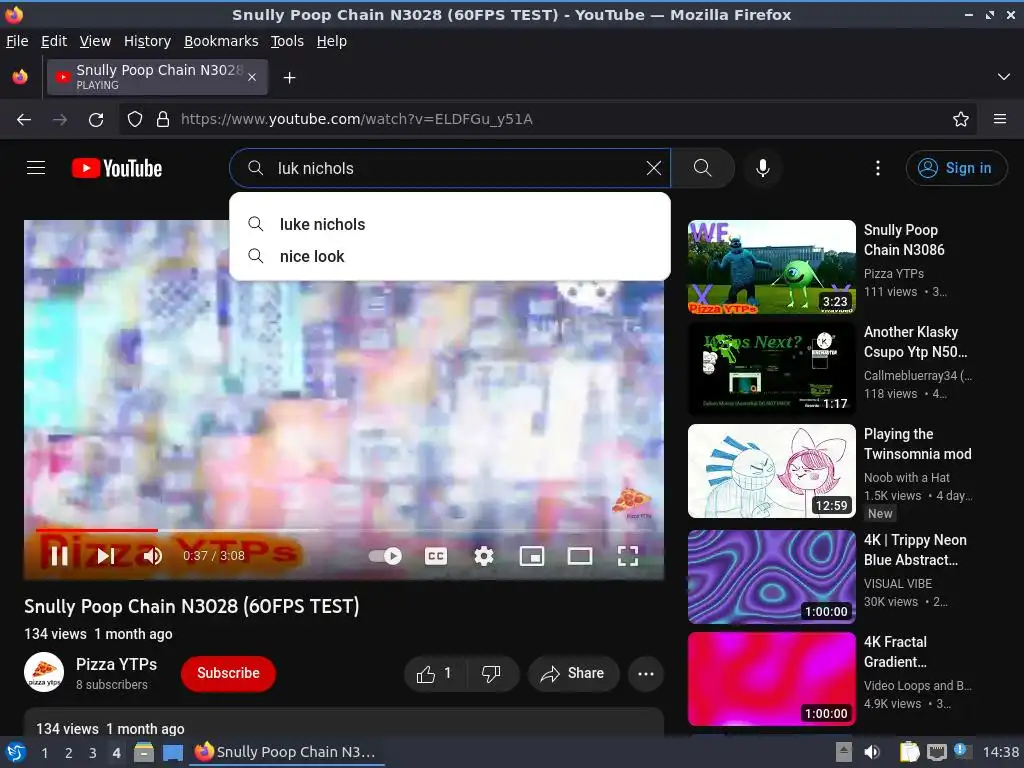This screenshot has width=1024, height=768.
Task: Mute the video volume
Action: tap(153, 556)
